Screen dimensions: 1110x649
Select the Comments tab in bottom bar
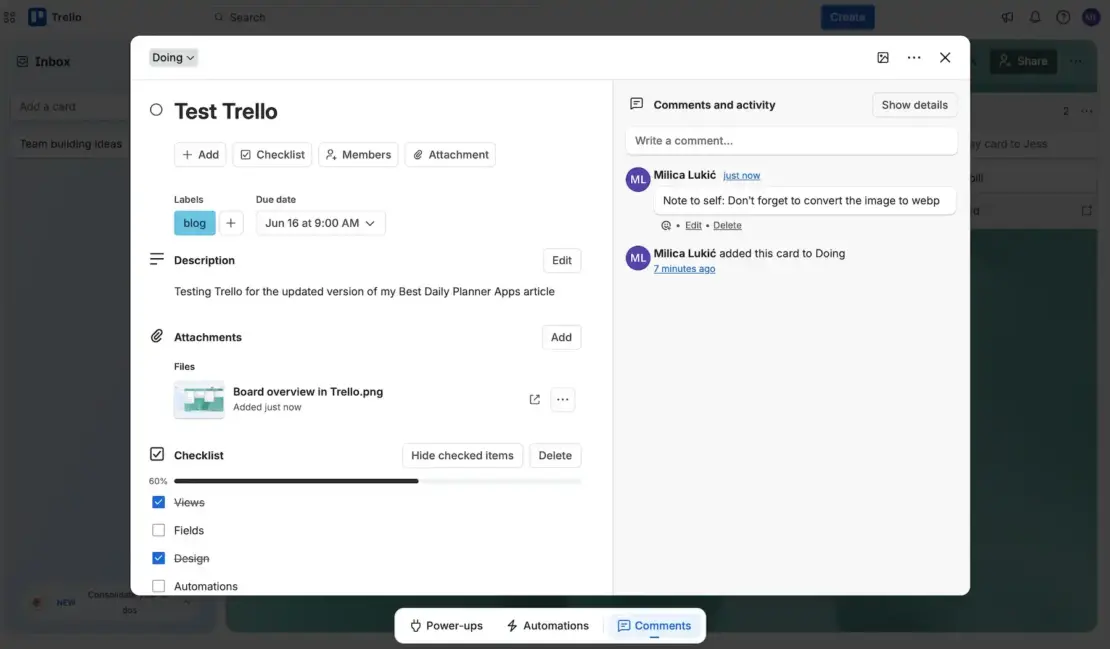[654, 626]
